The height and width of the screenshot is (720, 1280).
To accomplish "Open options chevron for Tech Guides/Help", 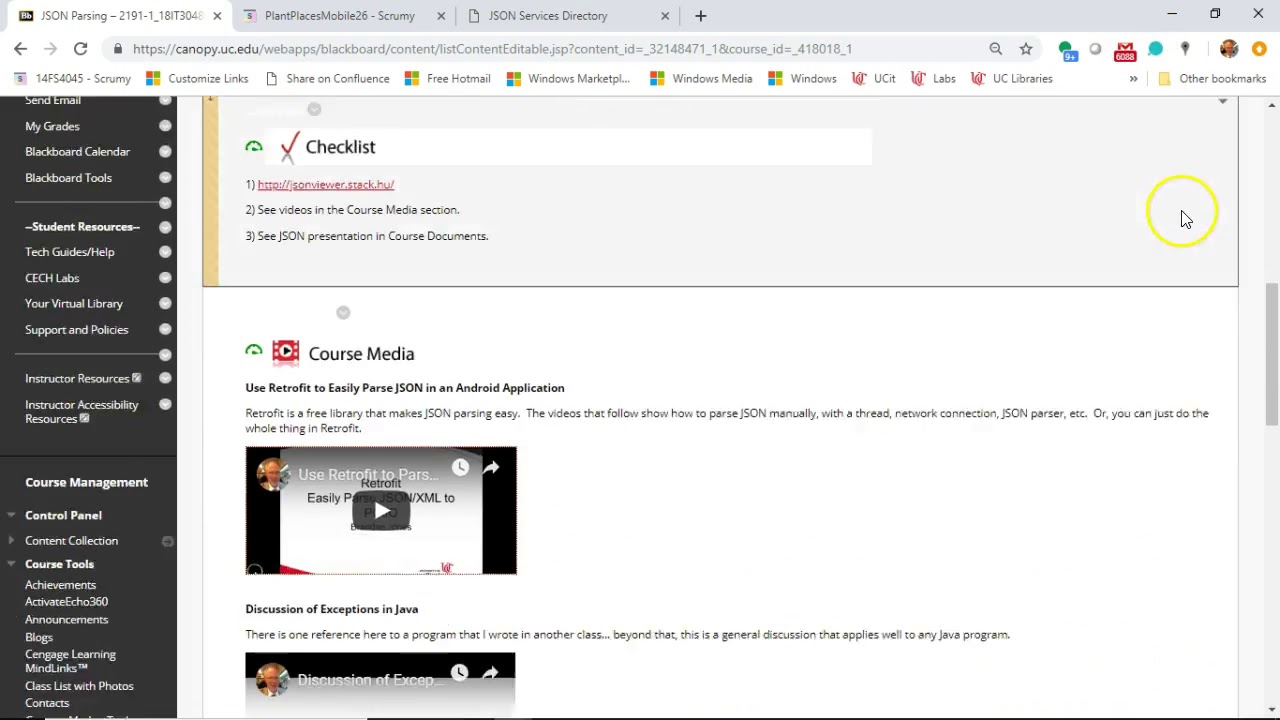I will click(x=165, y=252).
